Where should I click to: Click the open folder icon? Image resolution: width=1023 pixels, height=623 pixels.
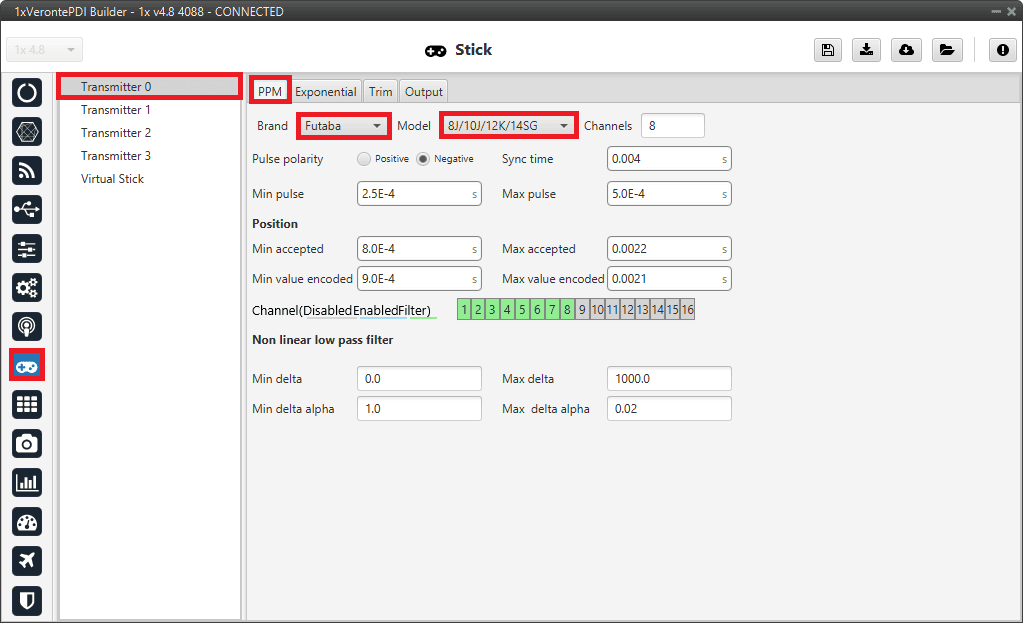[x=946, y=50]
